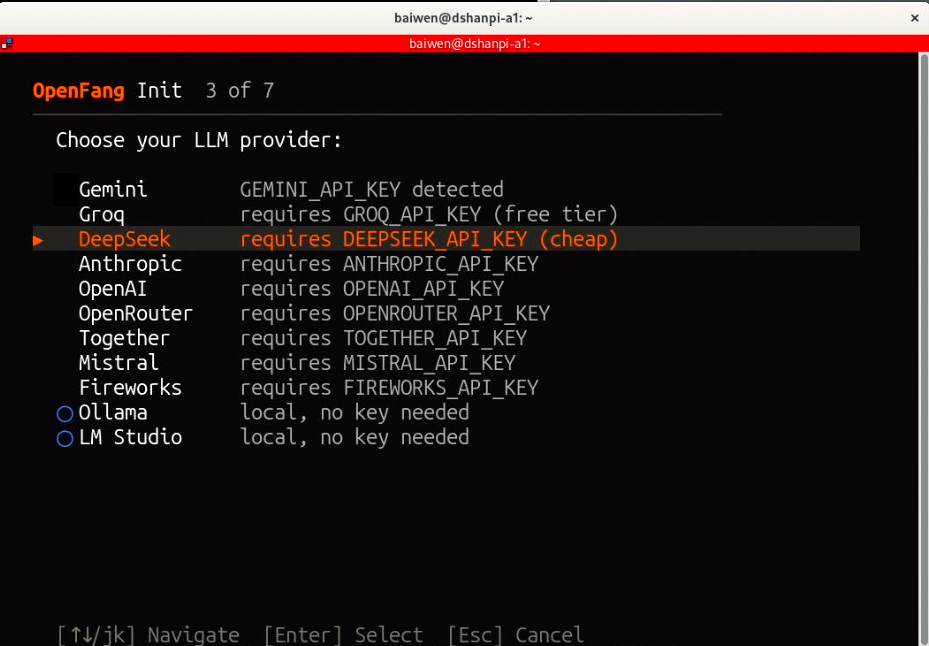929x646 pixels.
Task: Click the terminal icon on the red bar
Action: click(x=7, y=43)
